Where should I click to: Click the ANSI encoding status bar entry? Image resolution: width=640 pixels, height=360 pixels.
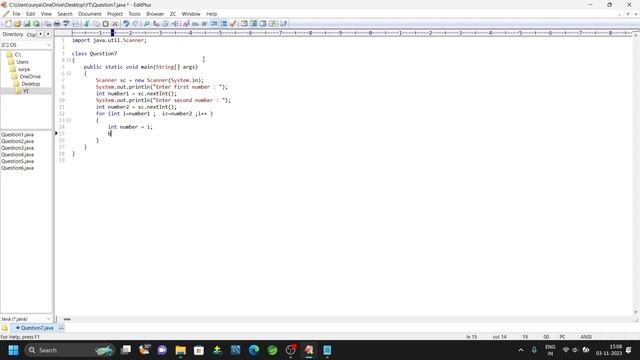tap(586, 337)
